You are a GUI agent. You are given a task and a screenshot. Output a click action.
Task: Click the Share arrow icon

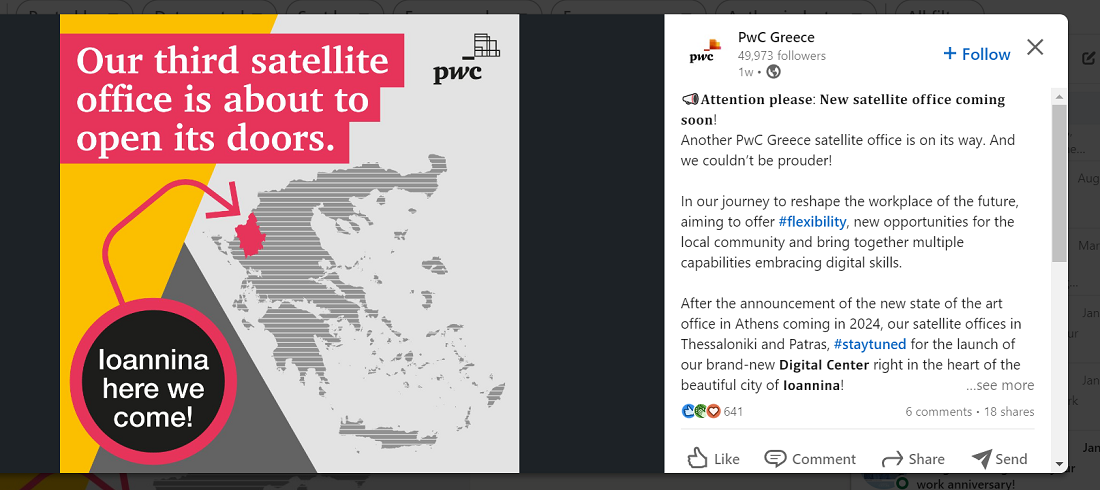point(892,458)
